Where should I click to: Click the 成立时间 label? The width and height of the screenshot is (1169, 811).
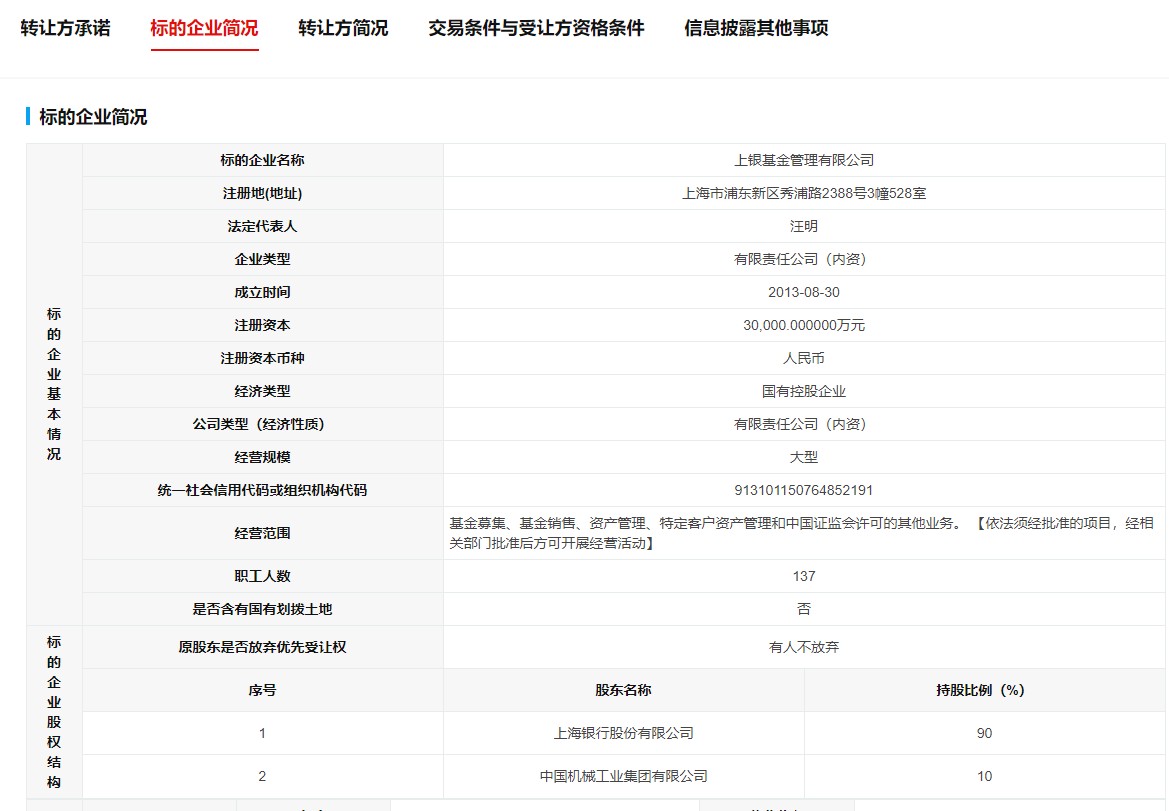tap(262, 292)
